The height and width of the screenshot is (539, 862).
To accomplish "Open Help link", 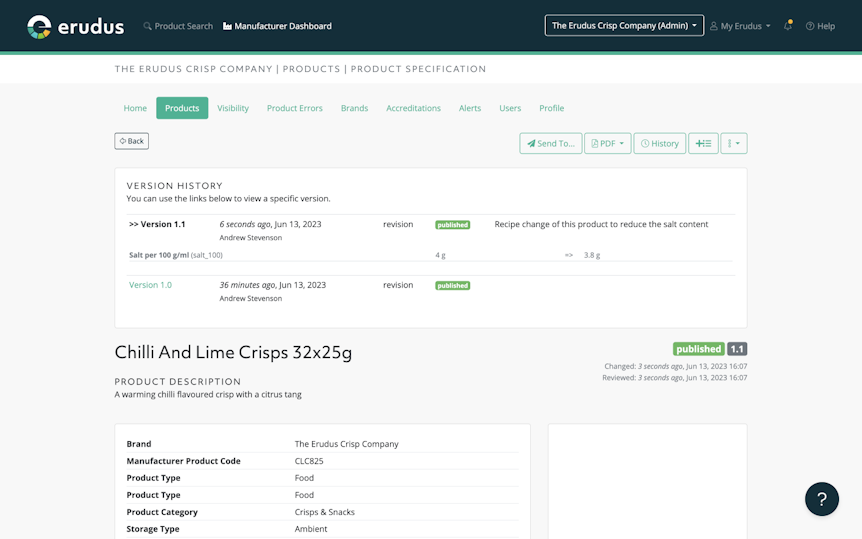I will point(820,26).
